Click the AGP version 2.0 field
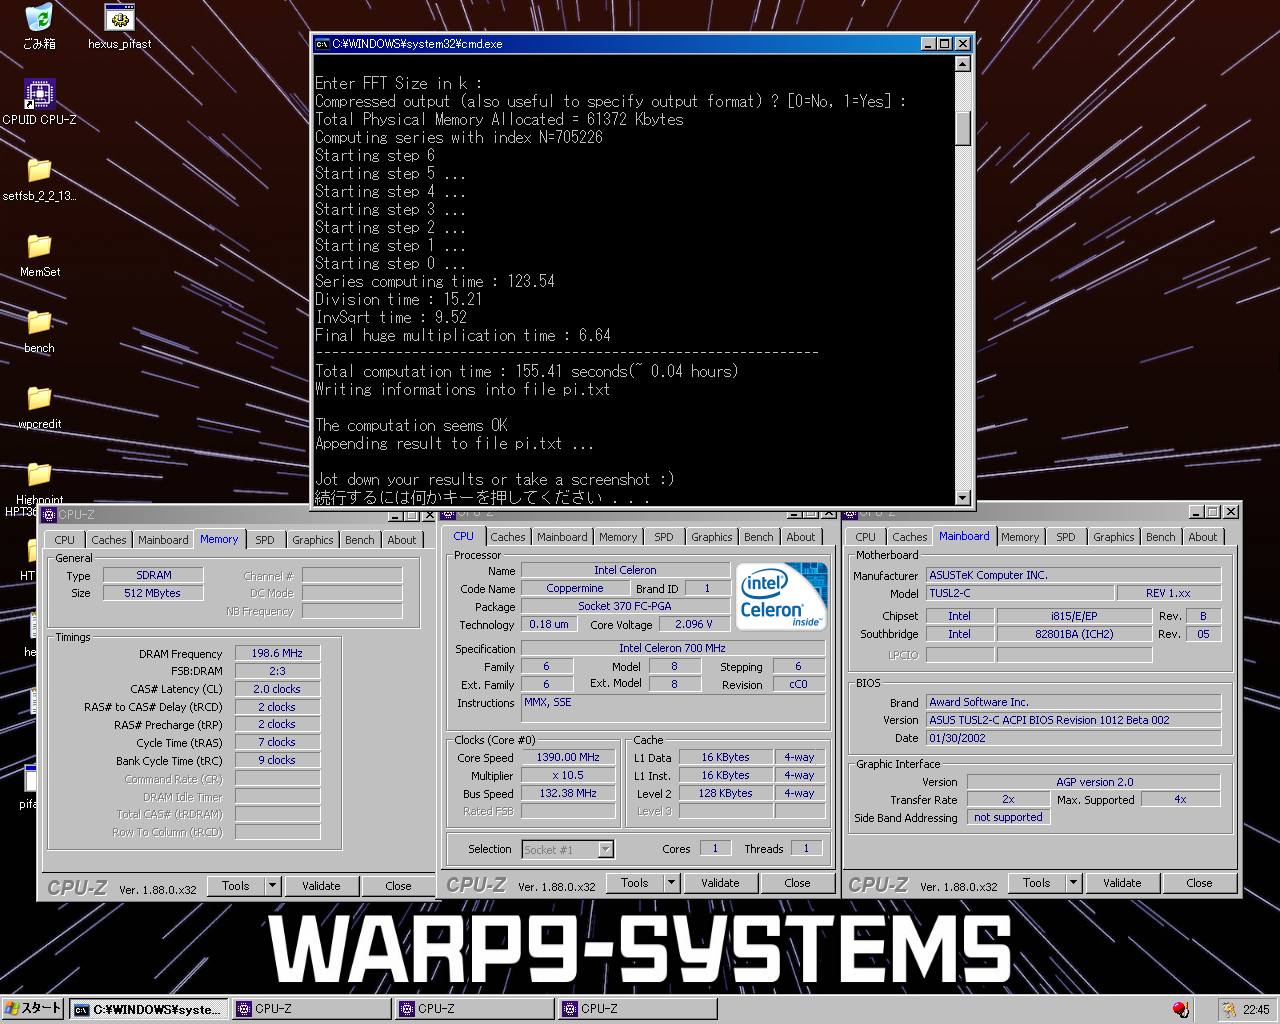 [x=1095, y=782]
